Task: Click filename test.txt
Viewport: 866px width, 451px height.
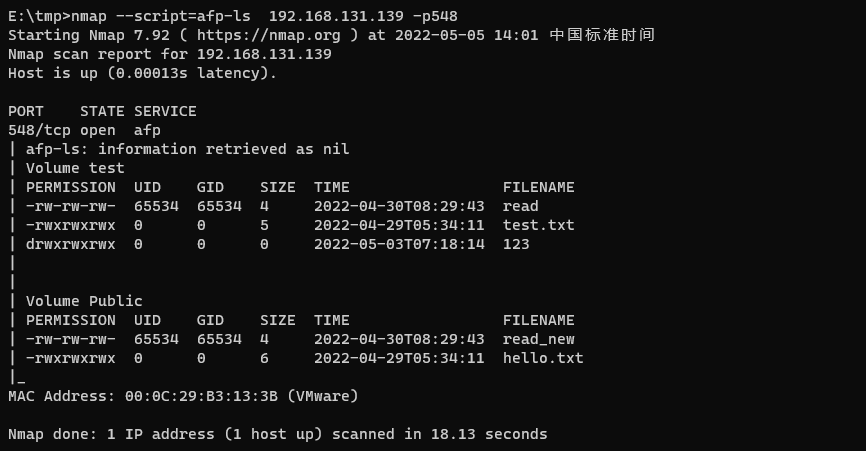Action: [x=538, y=225]
